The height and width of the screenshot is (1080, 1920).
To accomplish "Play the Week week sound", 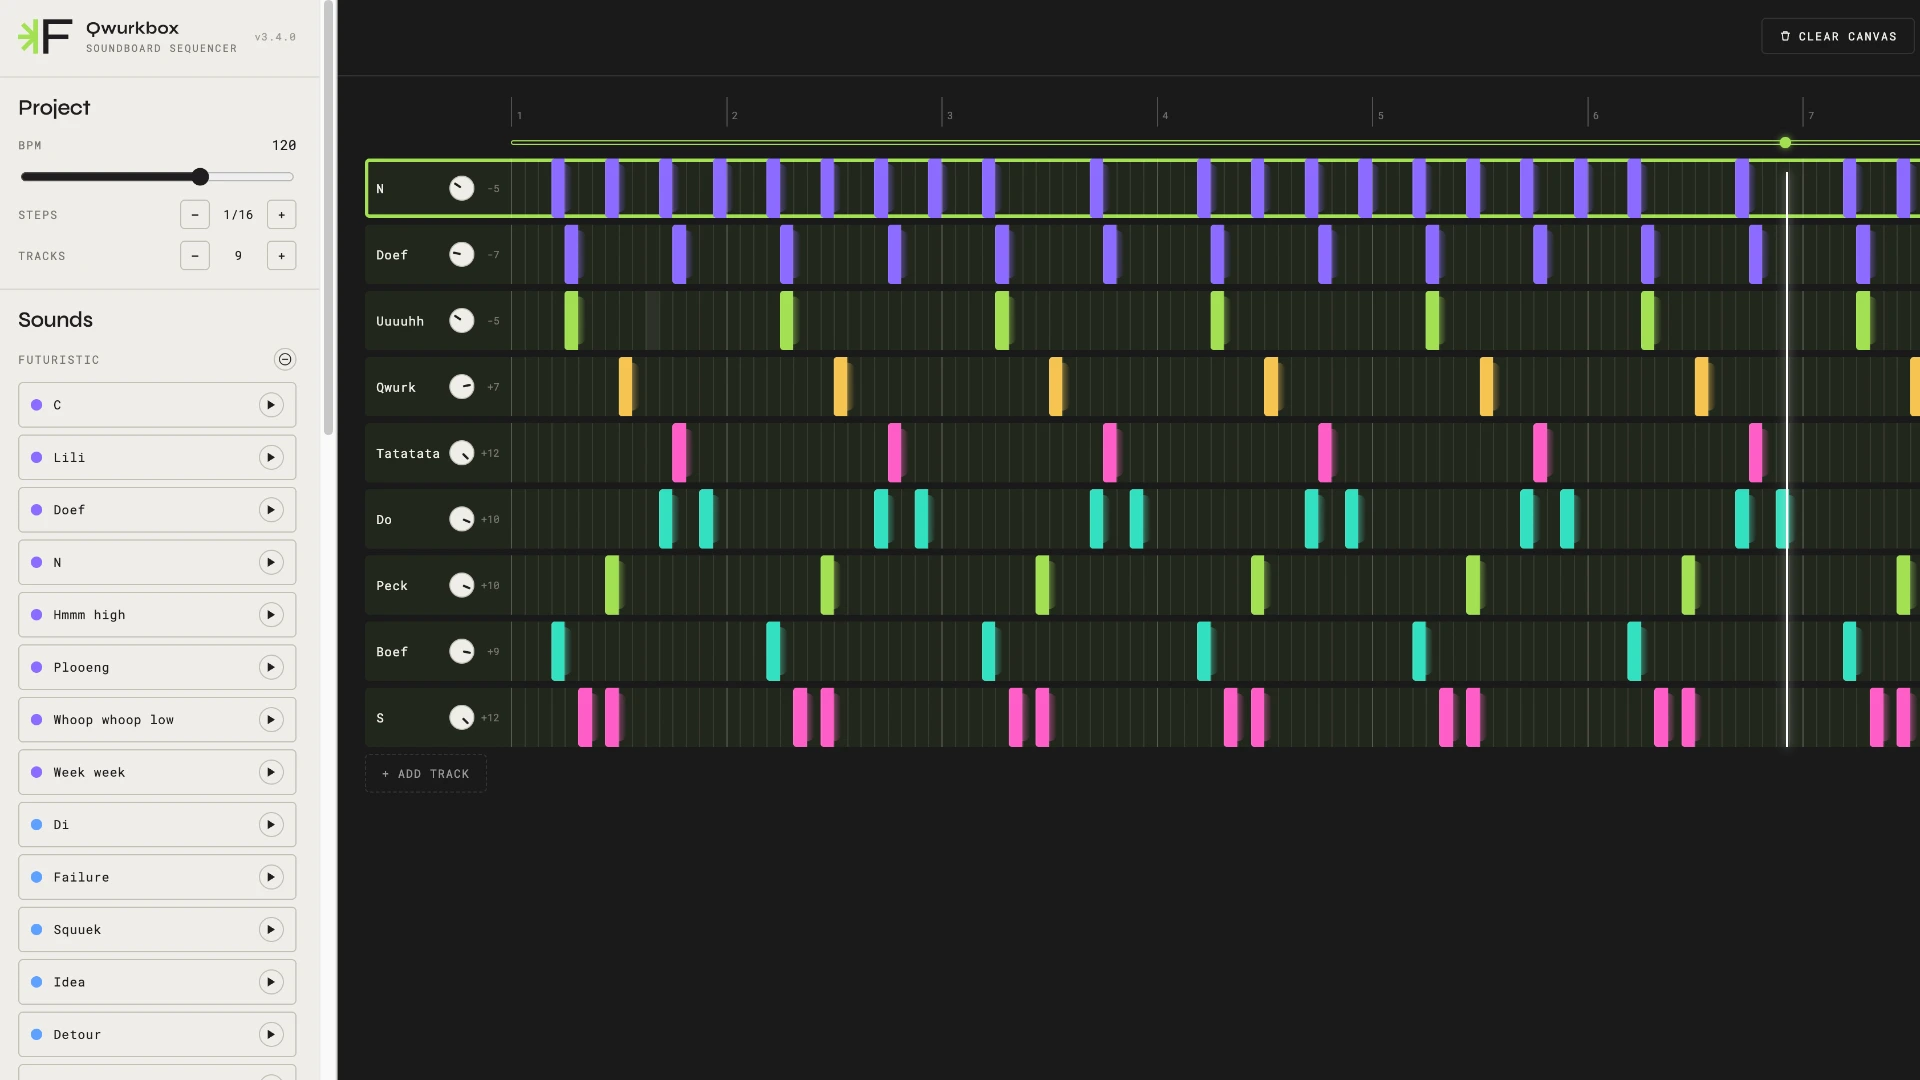I will [271, 773].
